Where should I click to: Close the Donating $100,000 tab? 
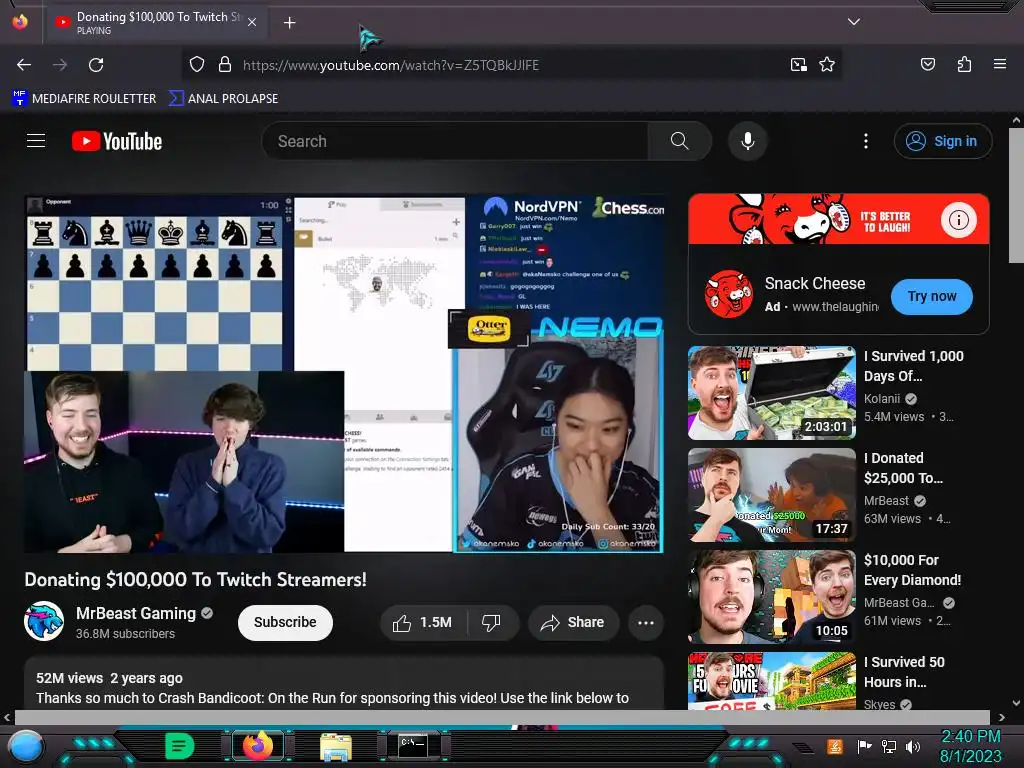252,22
